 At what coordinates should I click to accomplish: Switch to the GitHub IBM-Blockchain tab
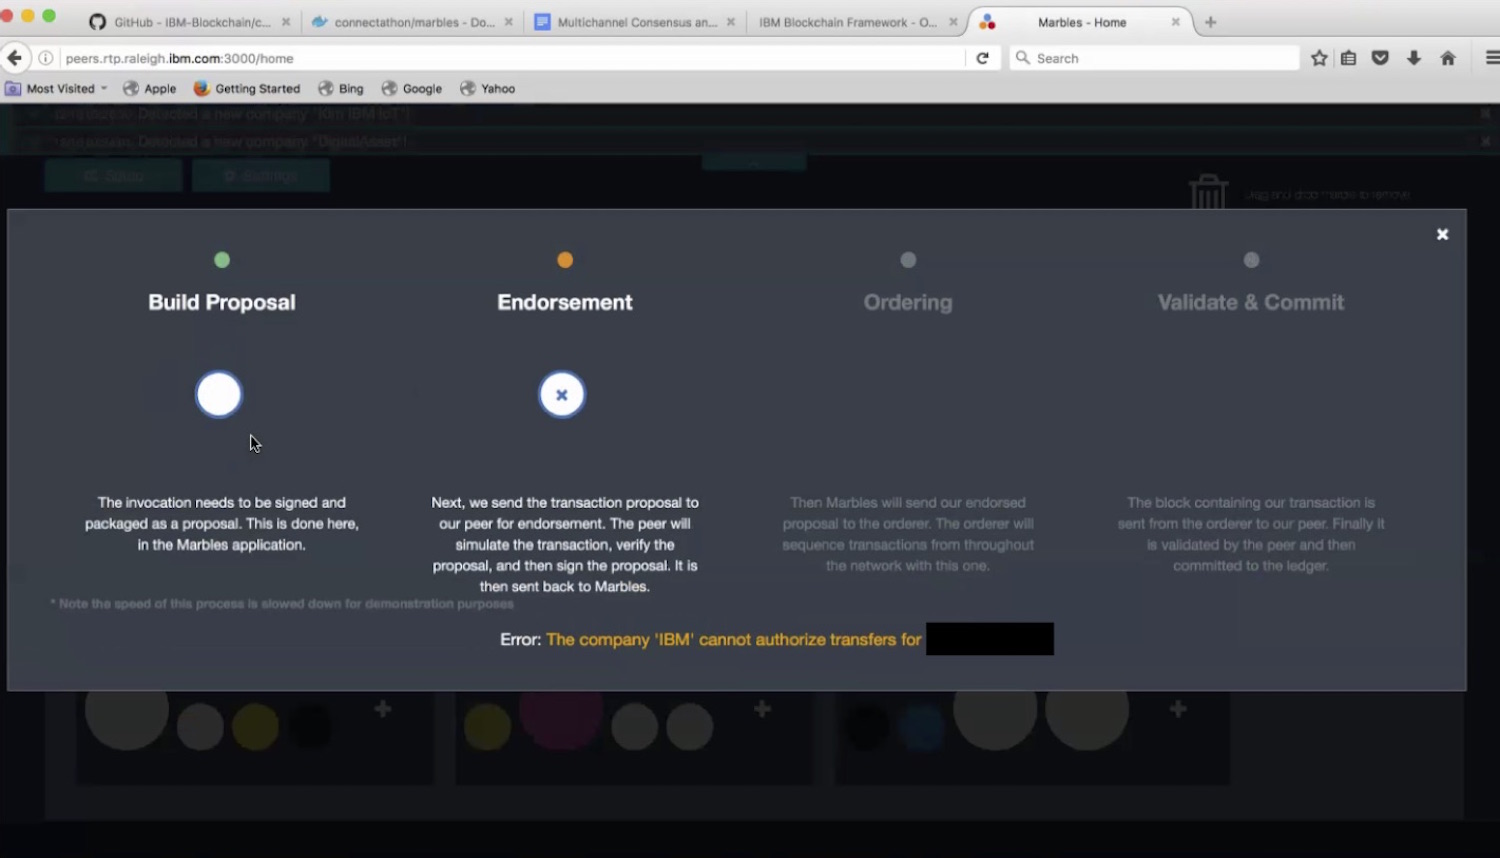(190, 22)
